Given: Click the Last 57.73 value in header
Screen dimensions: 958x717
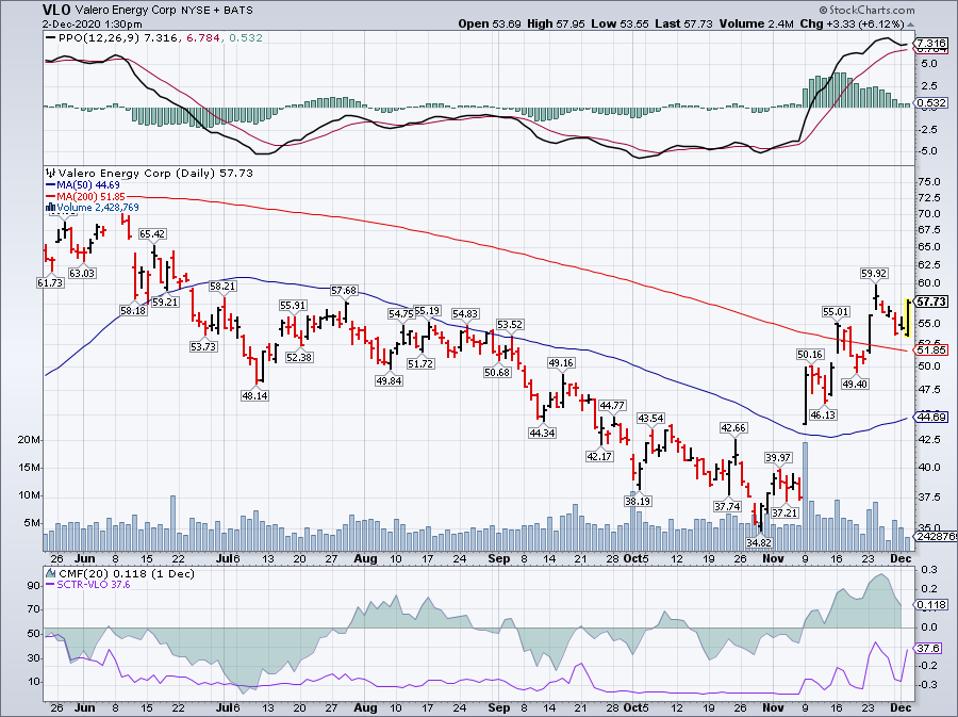Looking at the screenshot, I should point(684,24).
